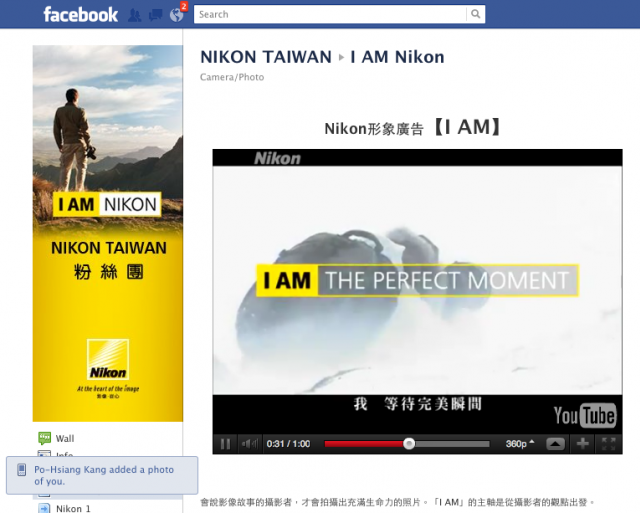Click the Wall speech-bubble icon
Viewport: 640px width, 513px height.
[x=44, y=438]
